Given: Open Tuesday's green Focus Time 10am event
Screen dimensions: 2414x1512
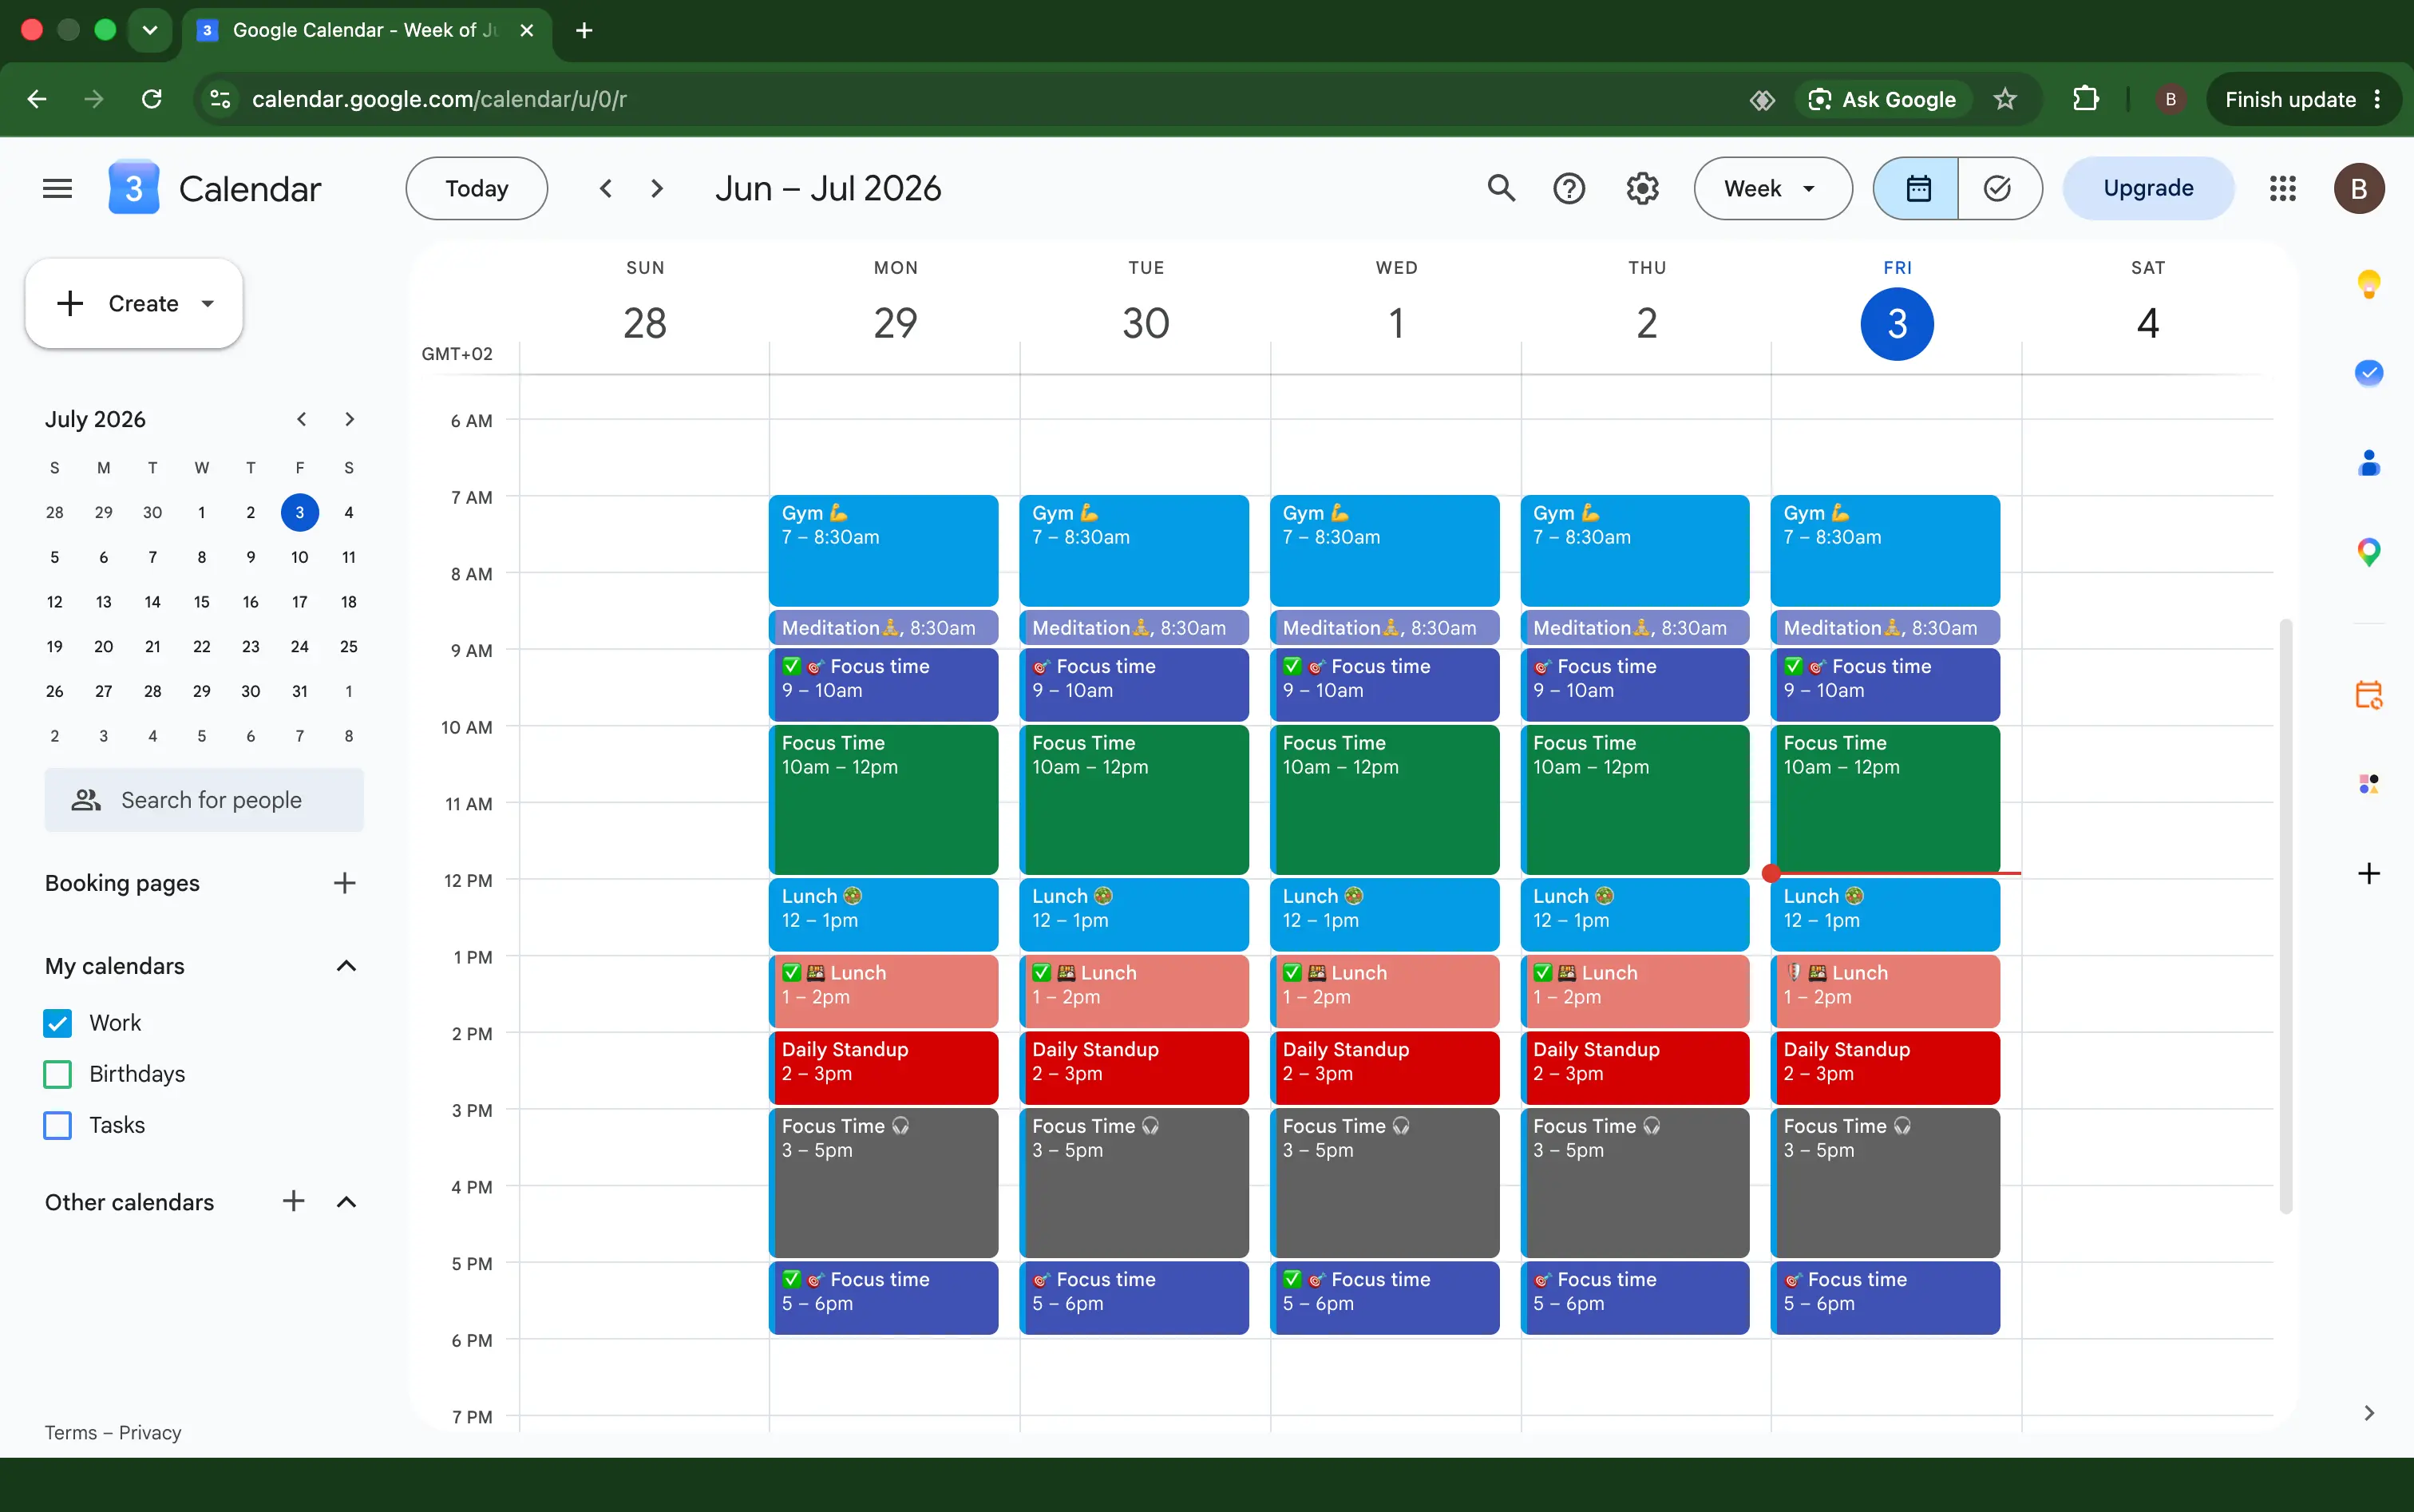Looking at the screenshot, I should [1134, 800].
